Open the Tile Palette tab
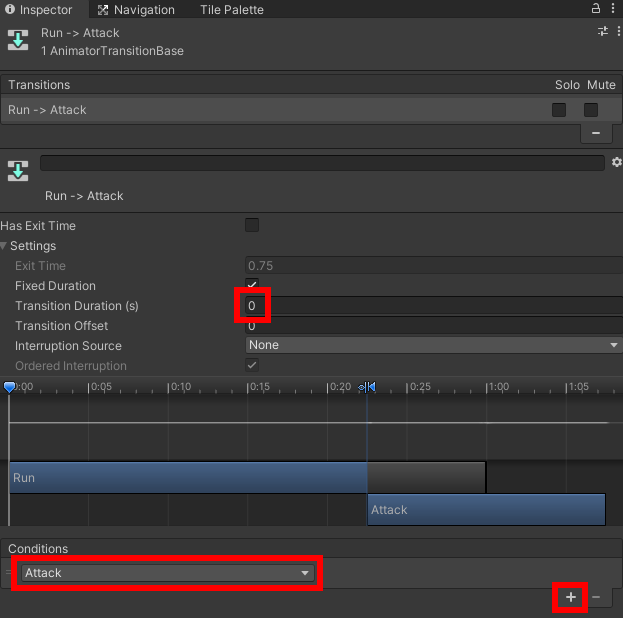The width and height of the screenshot is (623, 618). [232, 10]
